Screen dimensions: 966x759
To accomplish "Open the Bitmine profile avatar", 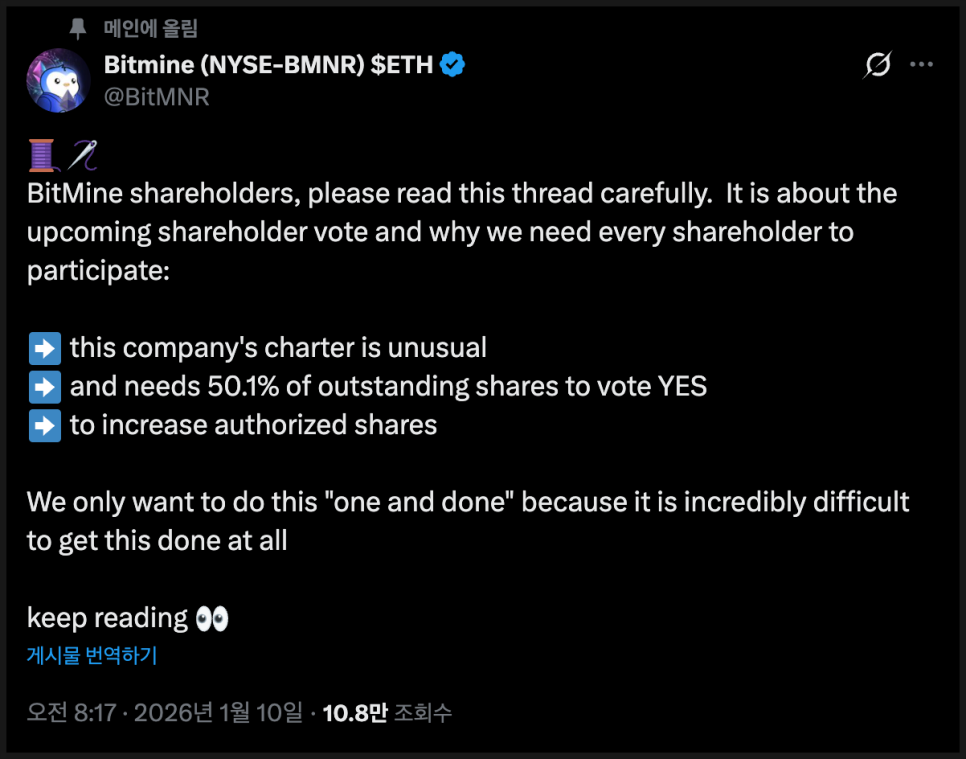I will pos(58,80).
